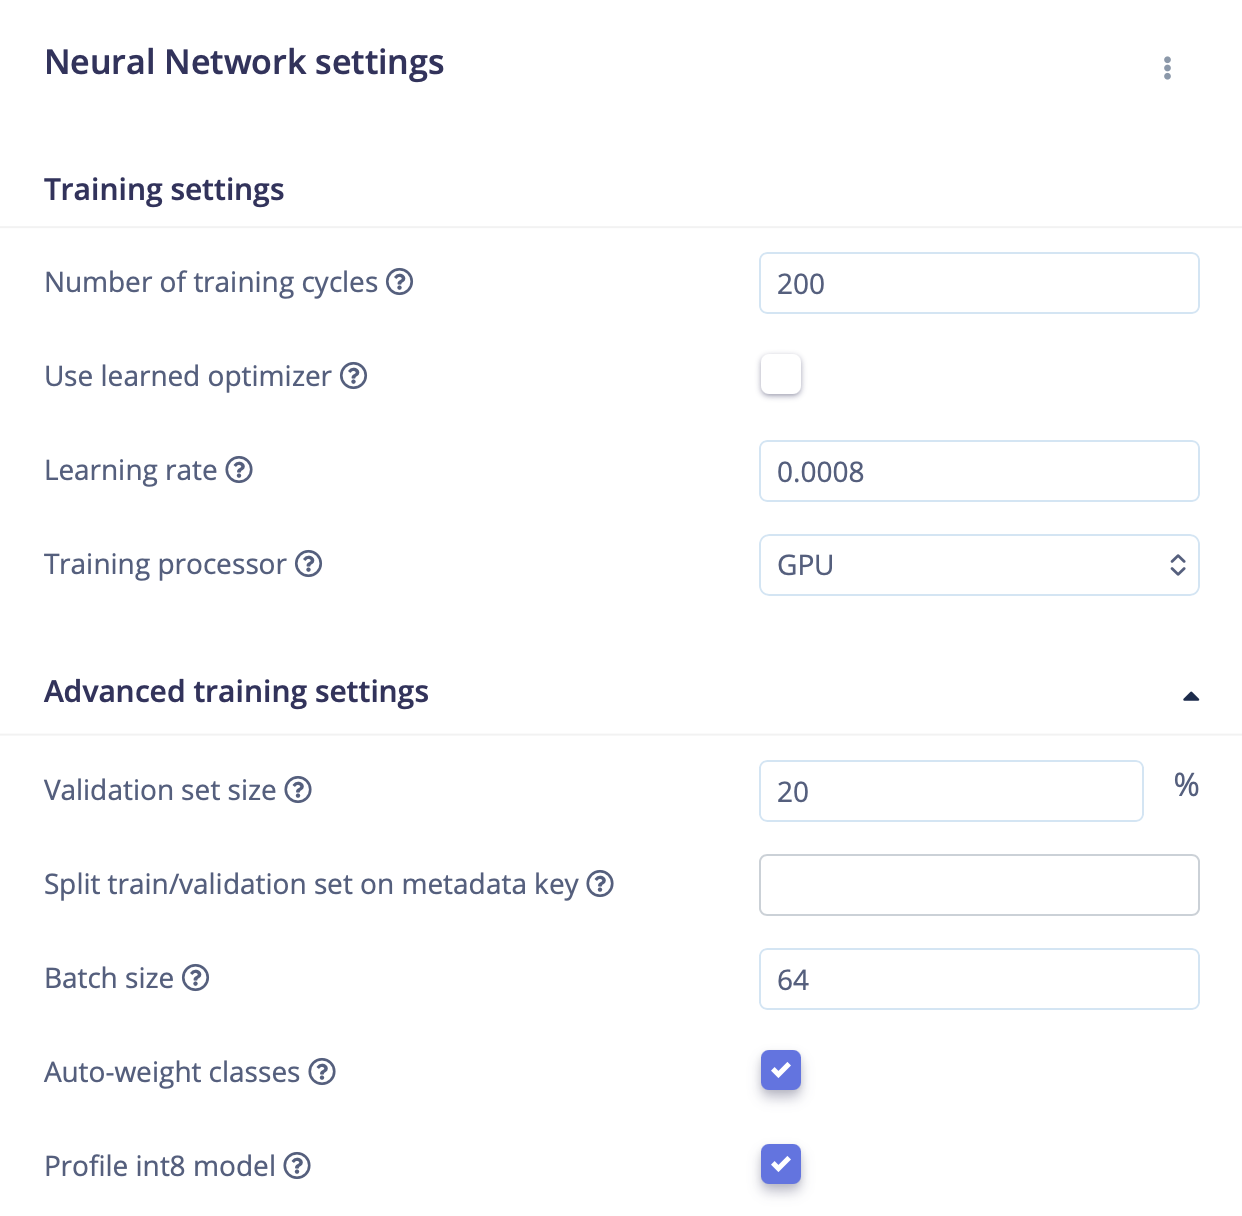View help for Profile int8 model
Viewport: 1242px width, 1216px height.
tap(296, 1166)
